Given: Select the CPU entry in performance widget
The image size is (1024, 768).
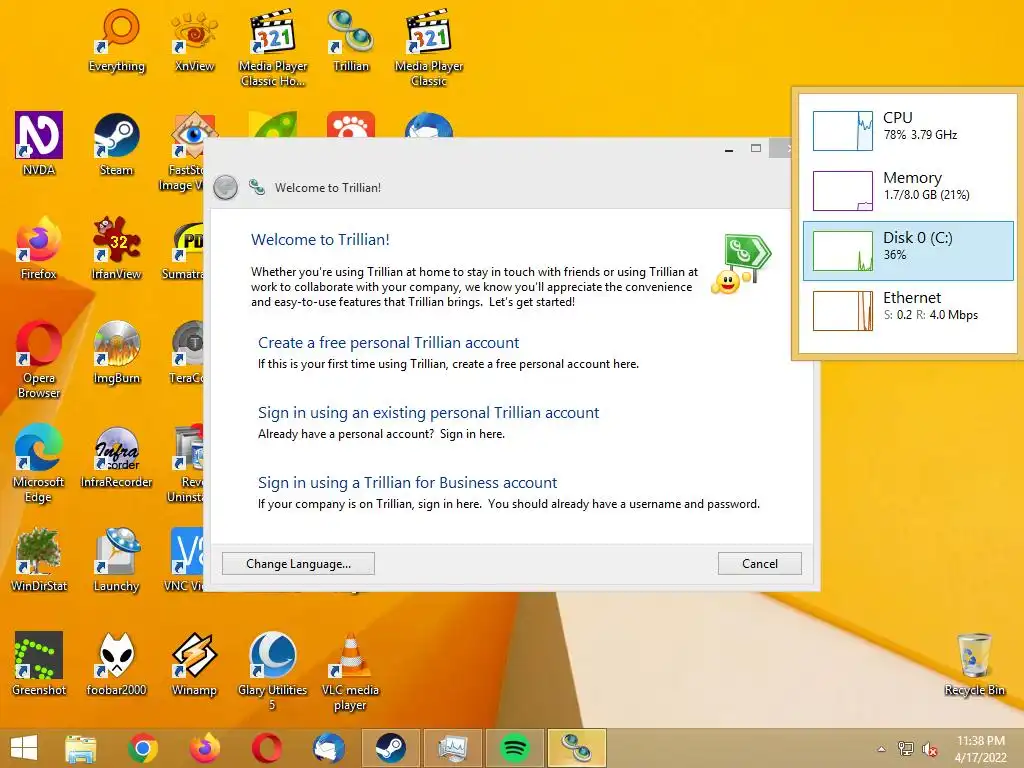Looking at the screenshot, I should [x=908, y=131].
